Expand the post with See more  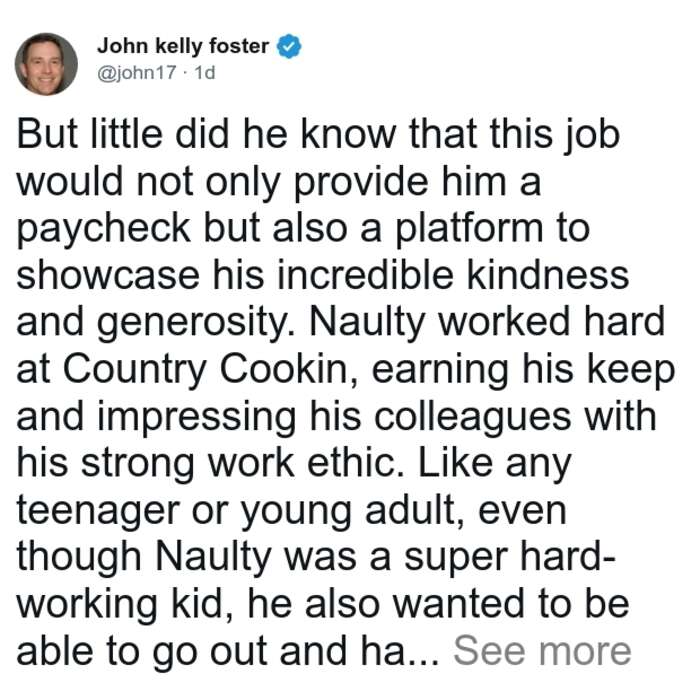(542, 651)
